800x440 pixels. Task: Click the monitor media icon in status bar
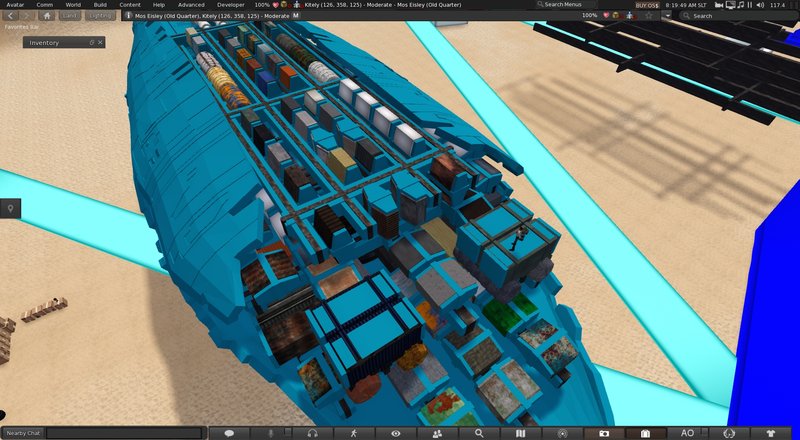[731, 5]
